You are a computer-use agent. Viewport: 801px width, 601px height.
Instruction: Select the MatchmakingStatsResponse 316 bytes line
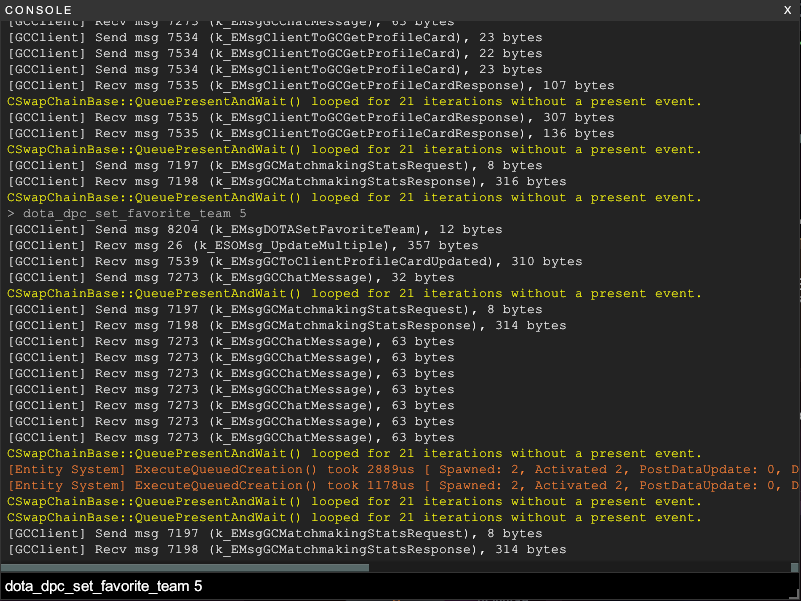286,181
